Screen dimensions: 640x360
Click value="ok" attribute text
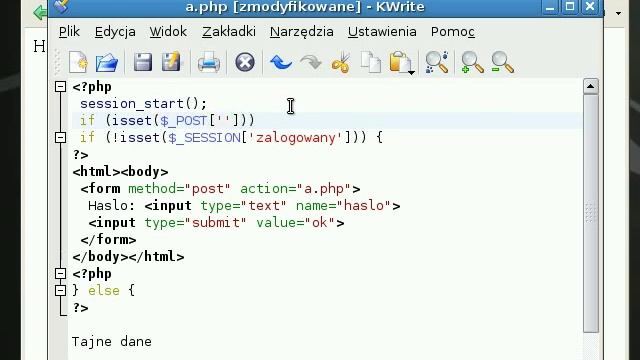tap(296, 223)
